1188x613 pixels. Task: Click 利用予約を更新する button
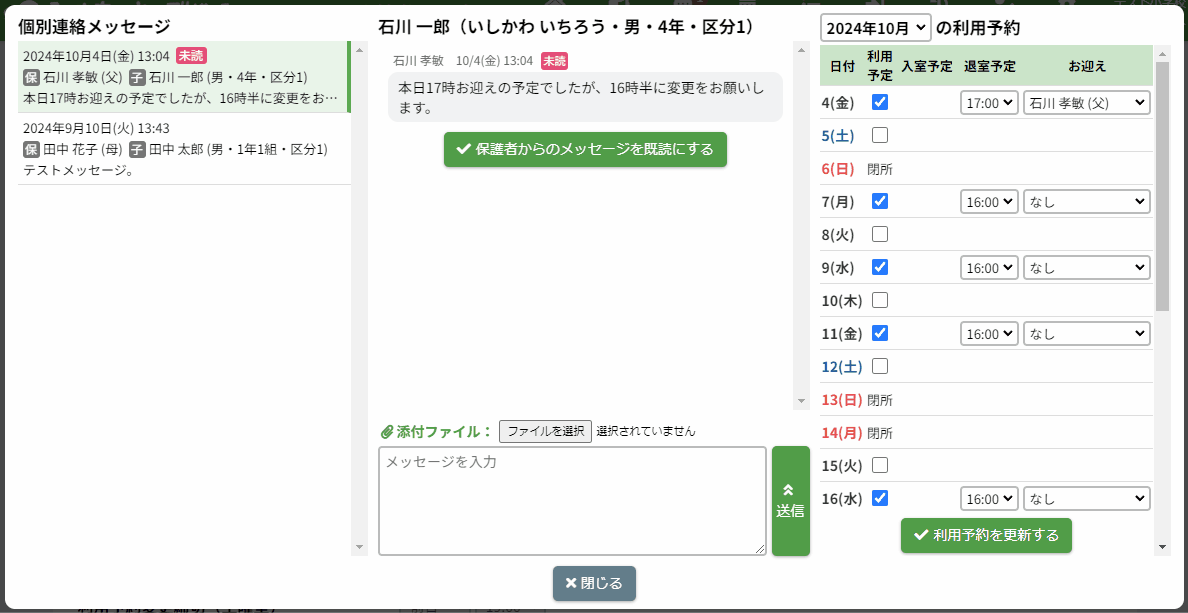point(986,535)
